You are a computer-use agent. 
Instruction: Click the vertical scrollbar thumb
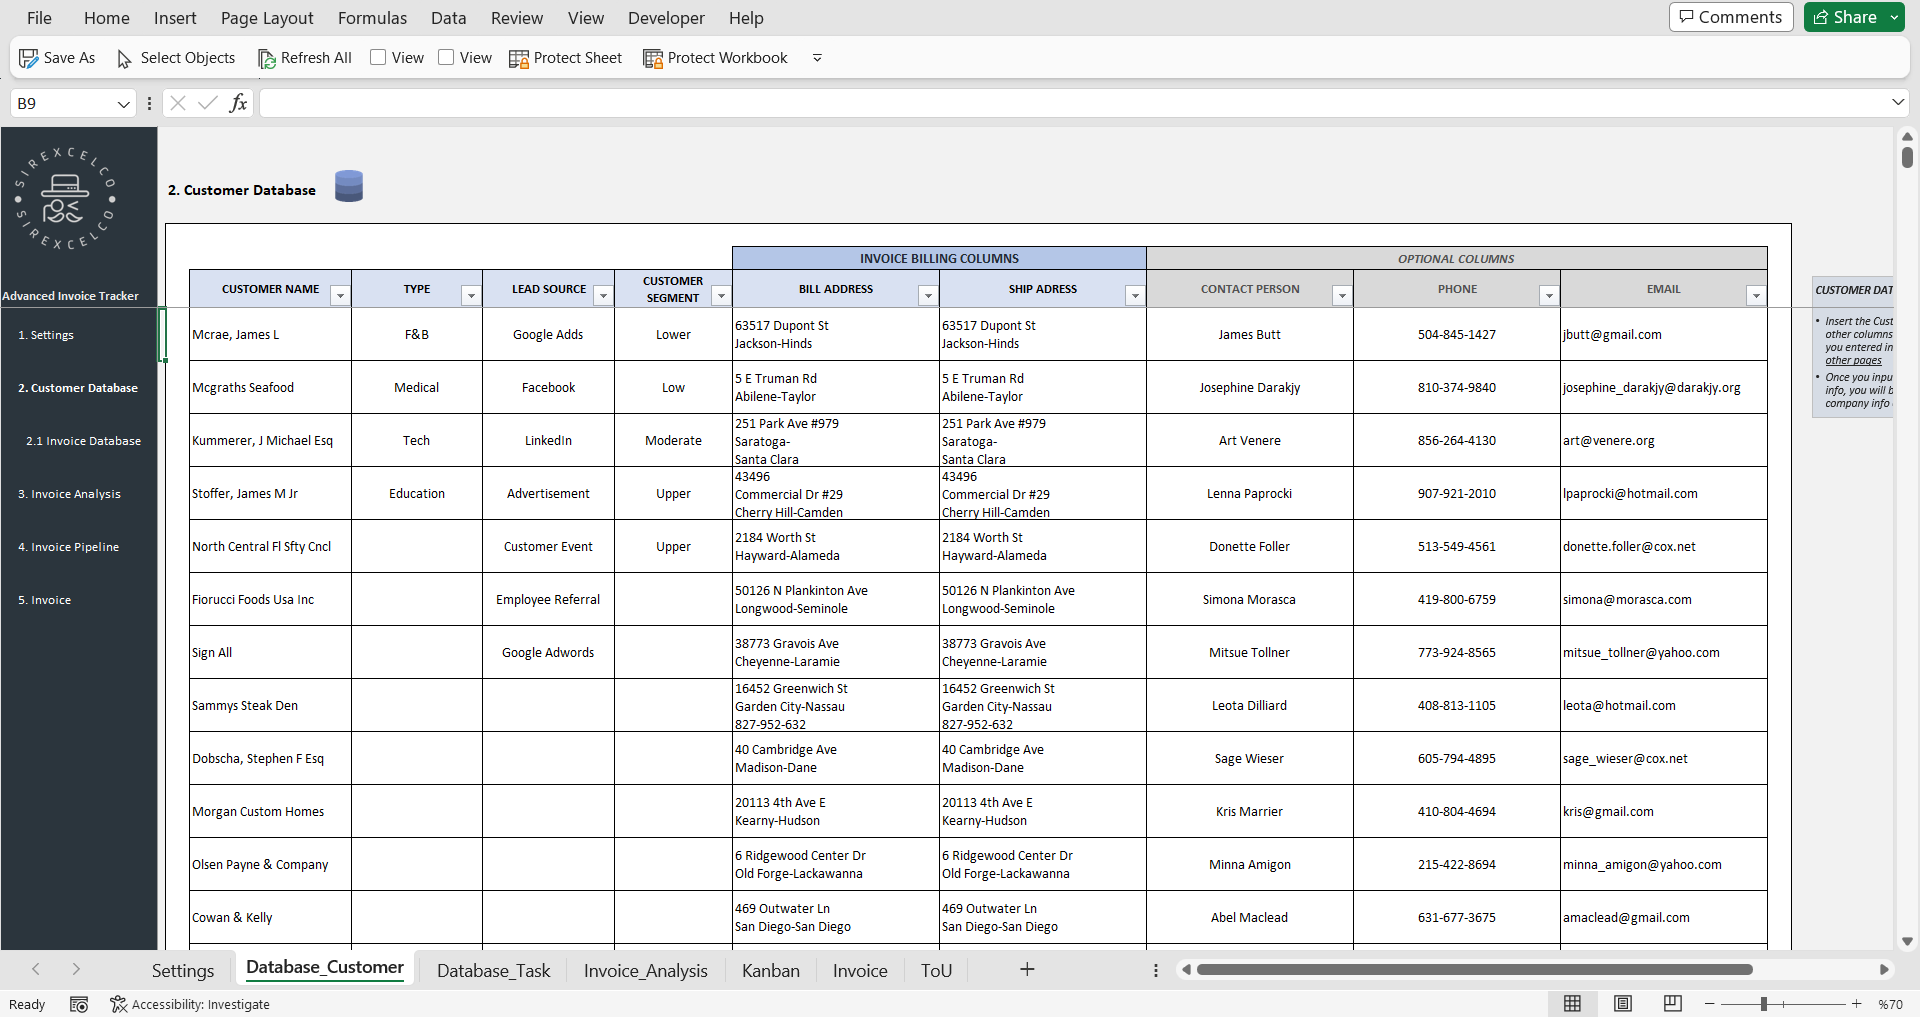pyautogui.click(x=1907, y=157)
